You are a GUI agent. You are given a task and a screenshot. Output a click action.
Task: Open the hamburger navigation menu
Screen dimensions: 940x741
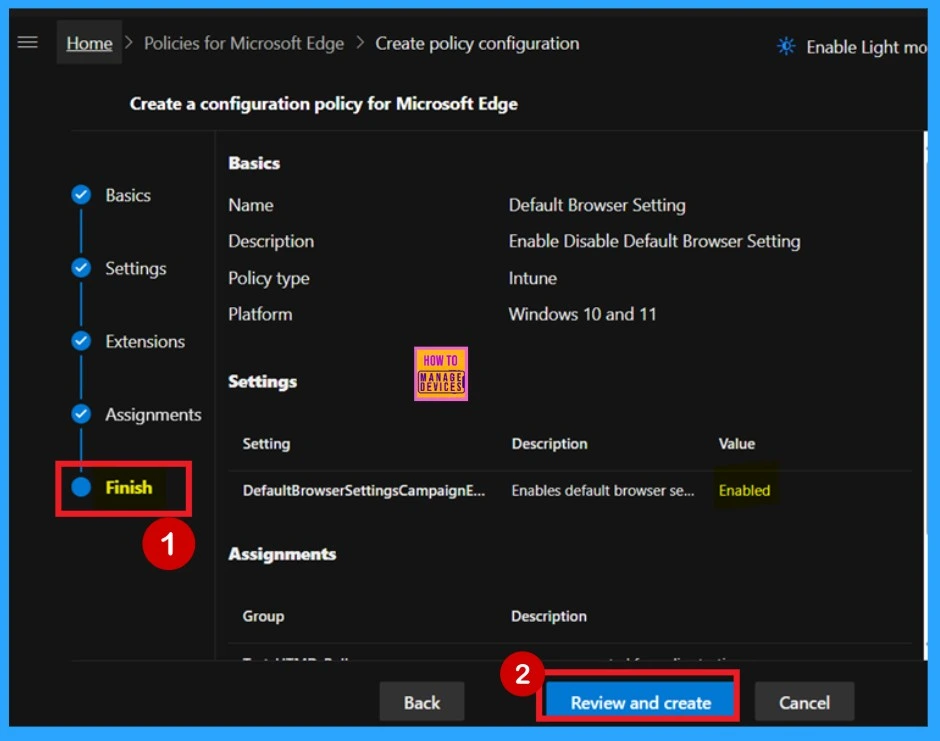pyautogui.click(x=28, y=43)
